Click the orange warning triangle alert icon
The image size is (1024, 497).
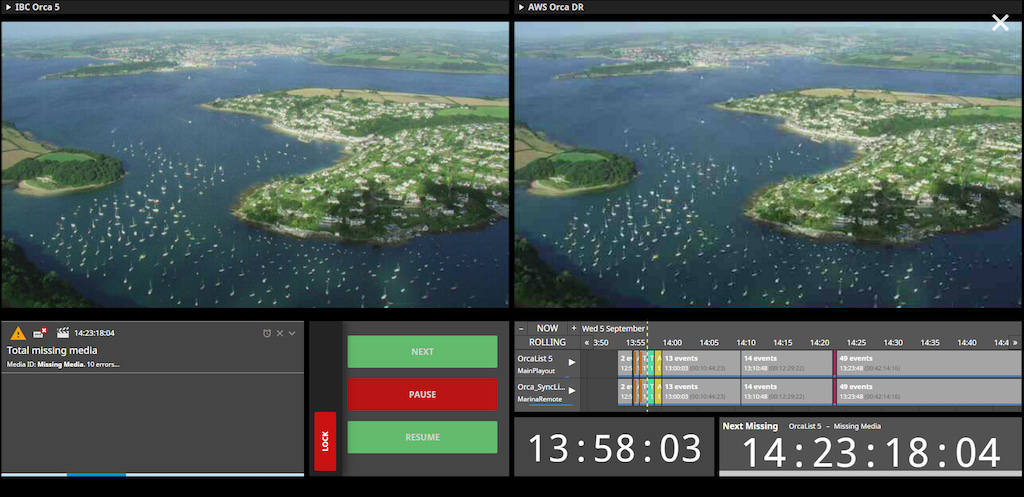click(x=18, y=333)
